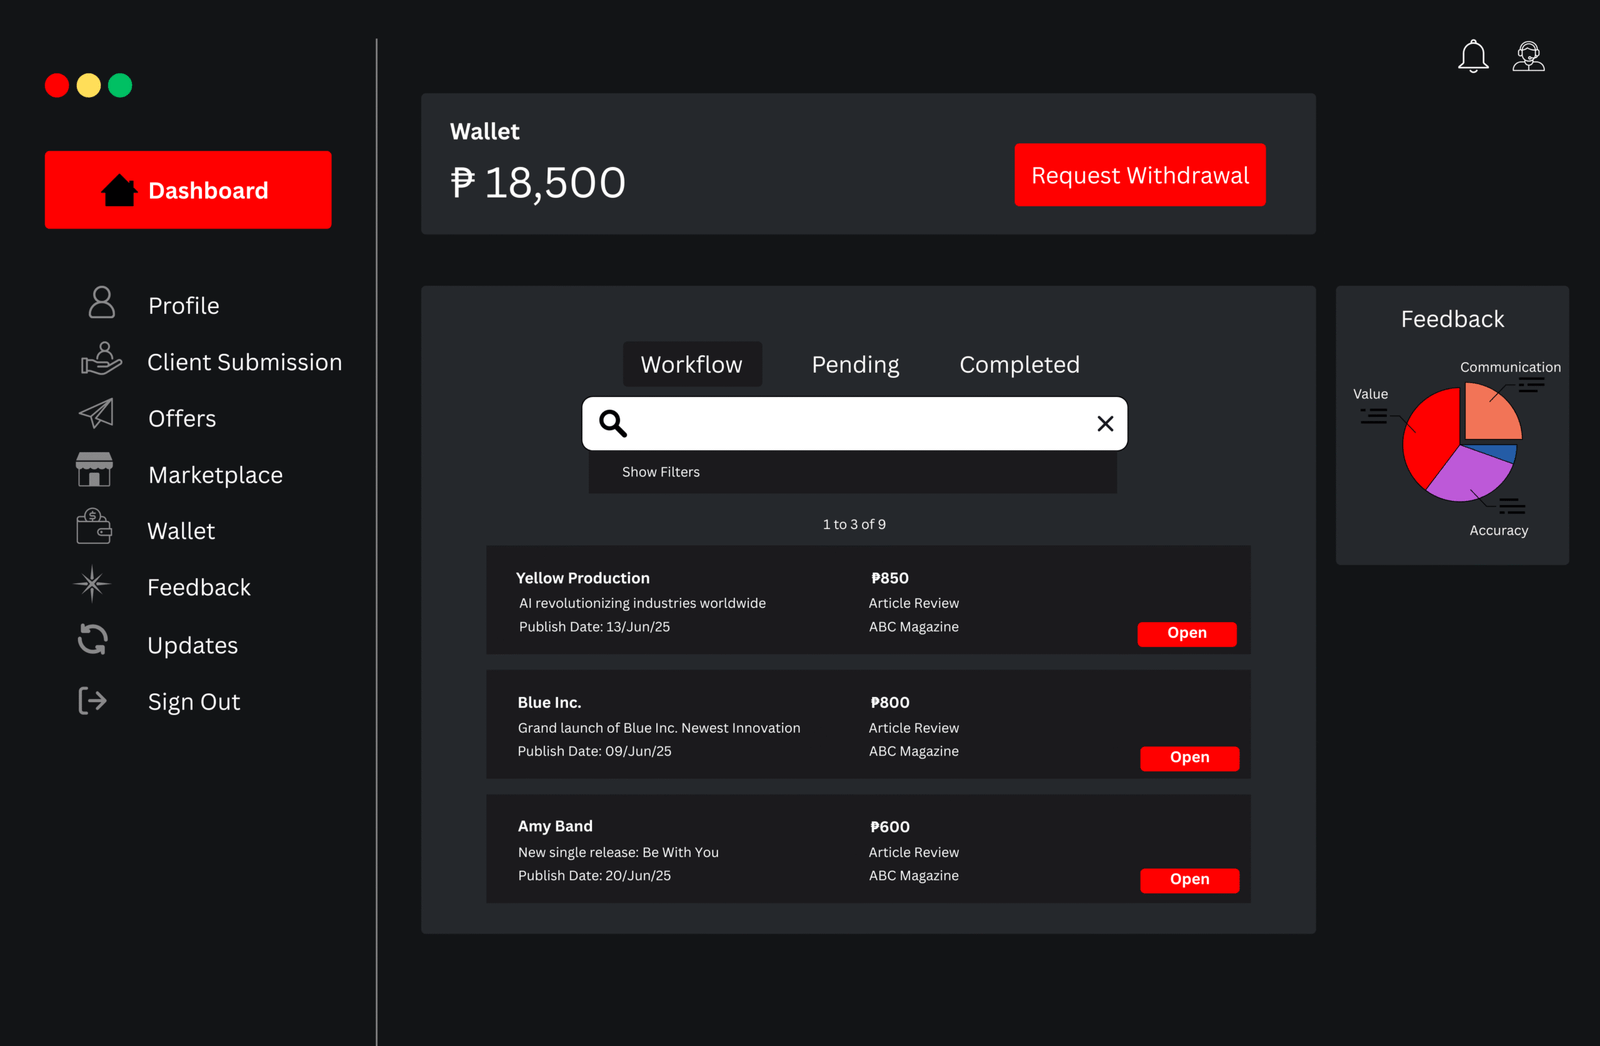Expand the Show Filters section
The height and width of the screenshot is (1046, 1600).
[661, 472]
